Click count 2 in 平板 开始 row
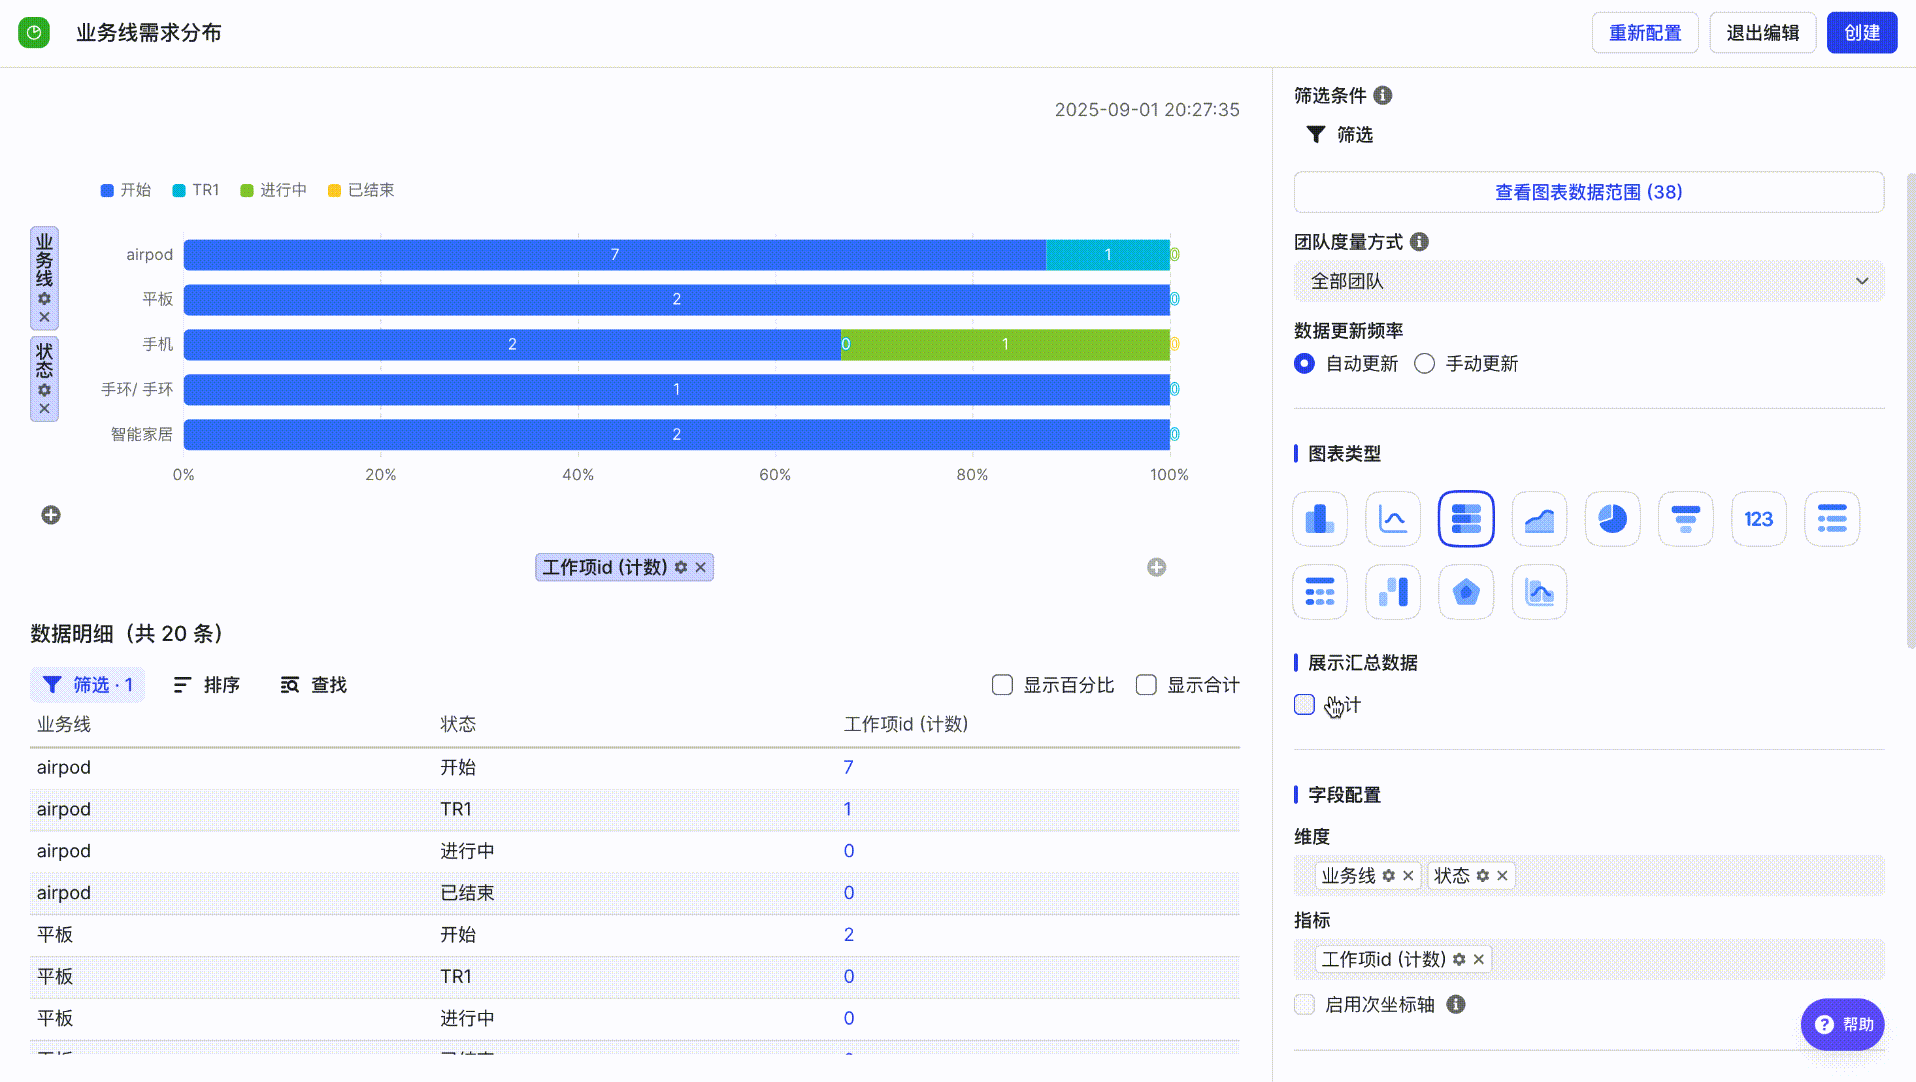Screen dimensions: 1916x1082 pos(848,935)
